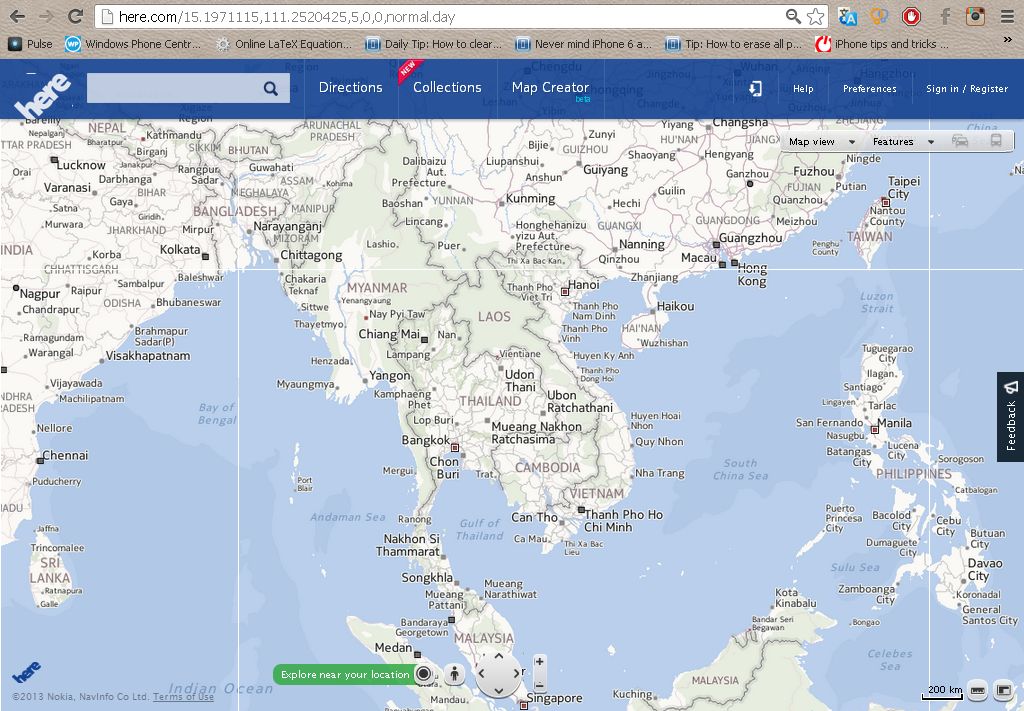Open Online LaTeX Equation bookmark
1024x711 pixels.
(285, 44)
